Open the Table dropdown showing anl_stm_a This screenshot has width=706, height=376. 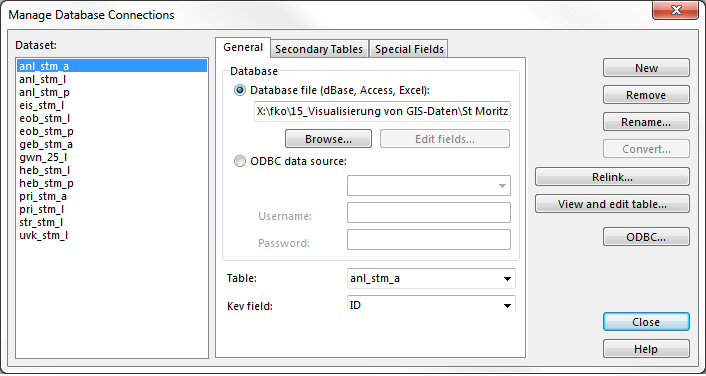[x=431, y=279]
